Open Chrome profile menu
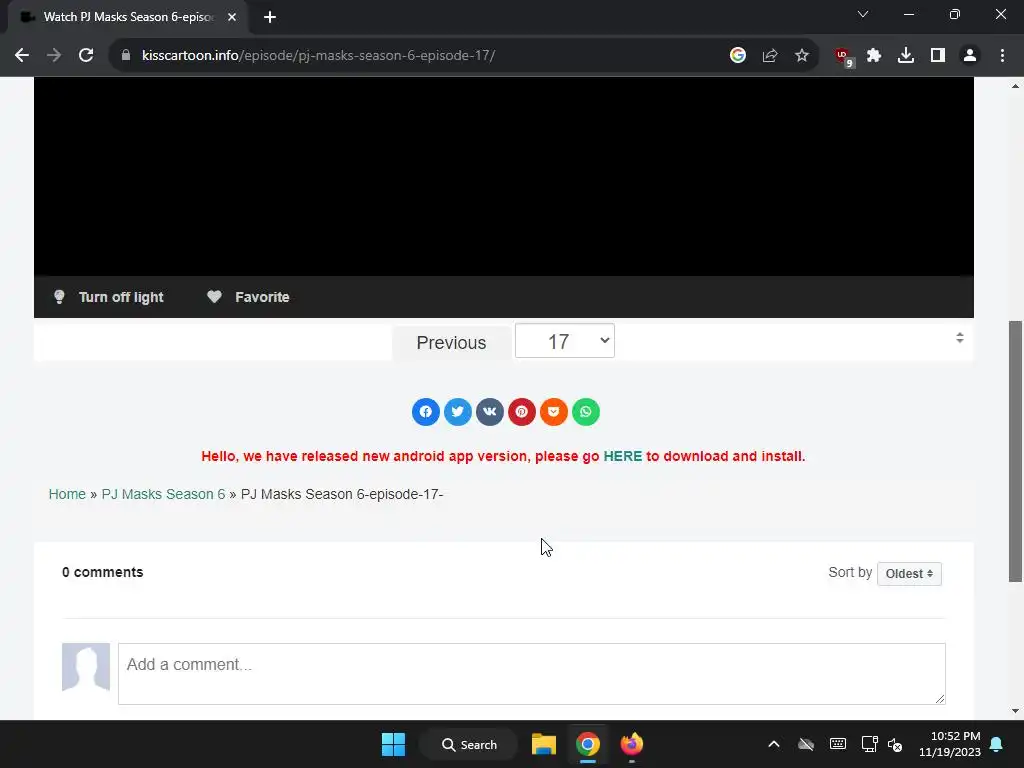This screenshot has height=768, width=1024. (x=970, y=56)
